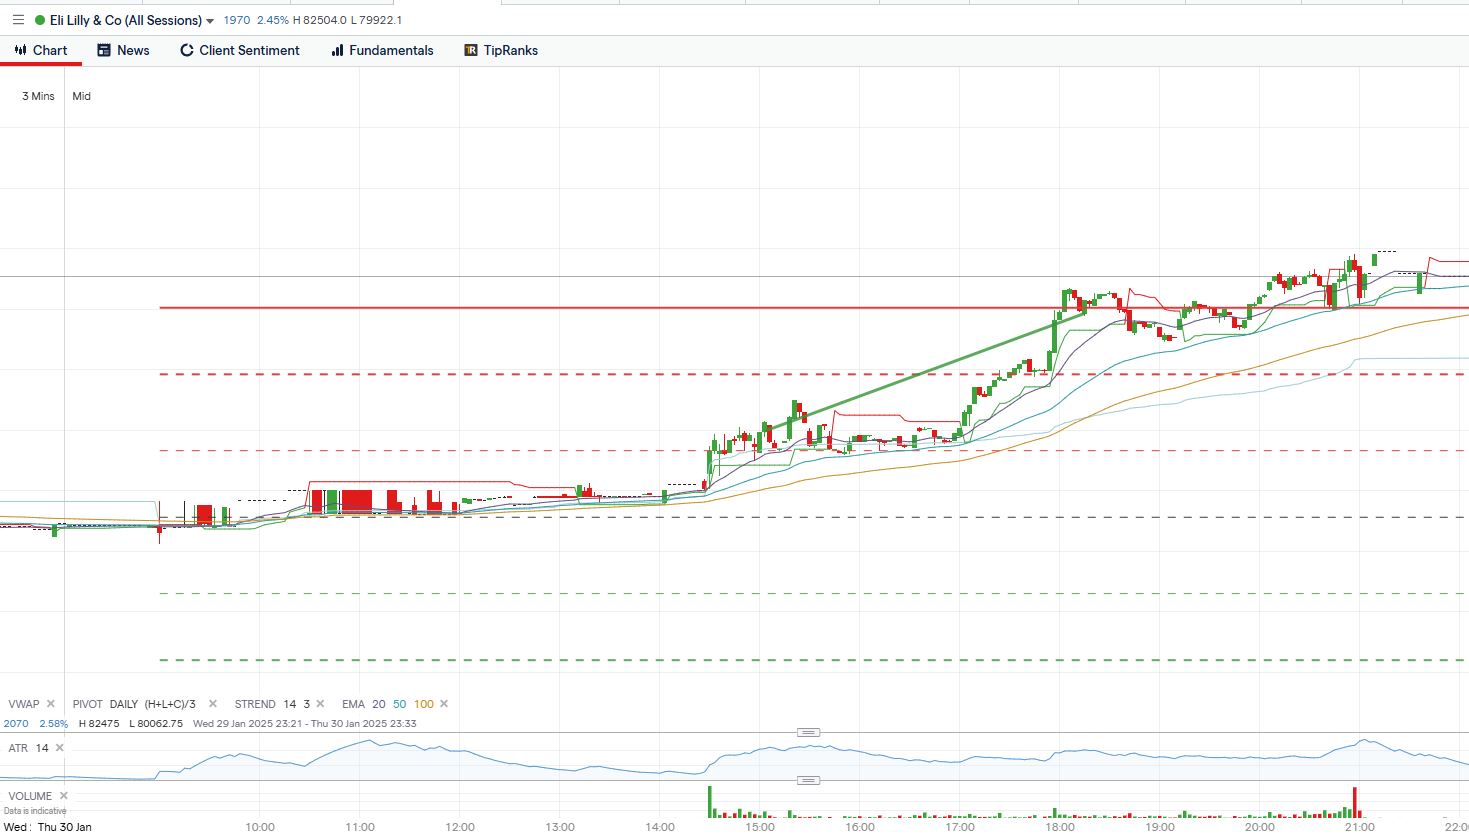
Task: Click the resize handle above VOLUME panel
Action: coord(808,780)
